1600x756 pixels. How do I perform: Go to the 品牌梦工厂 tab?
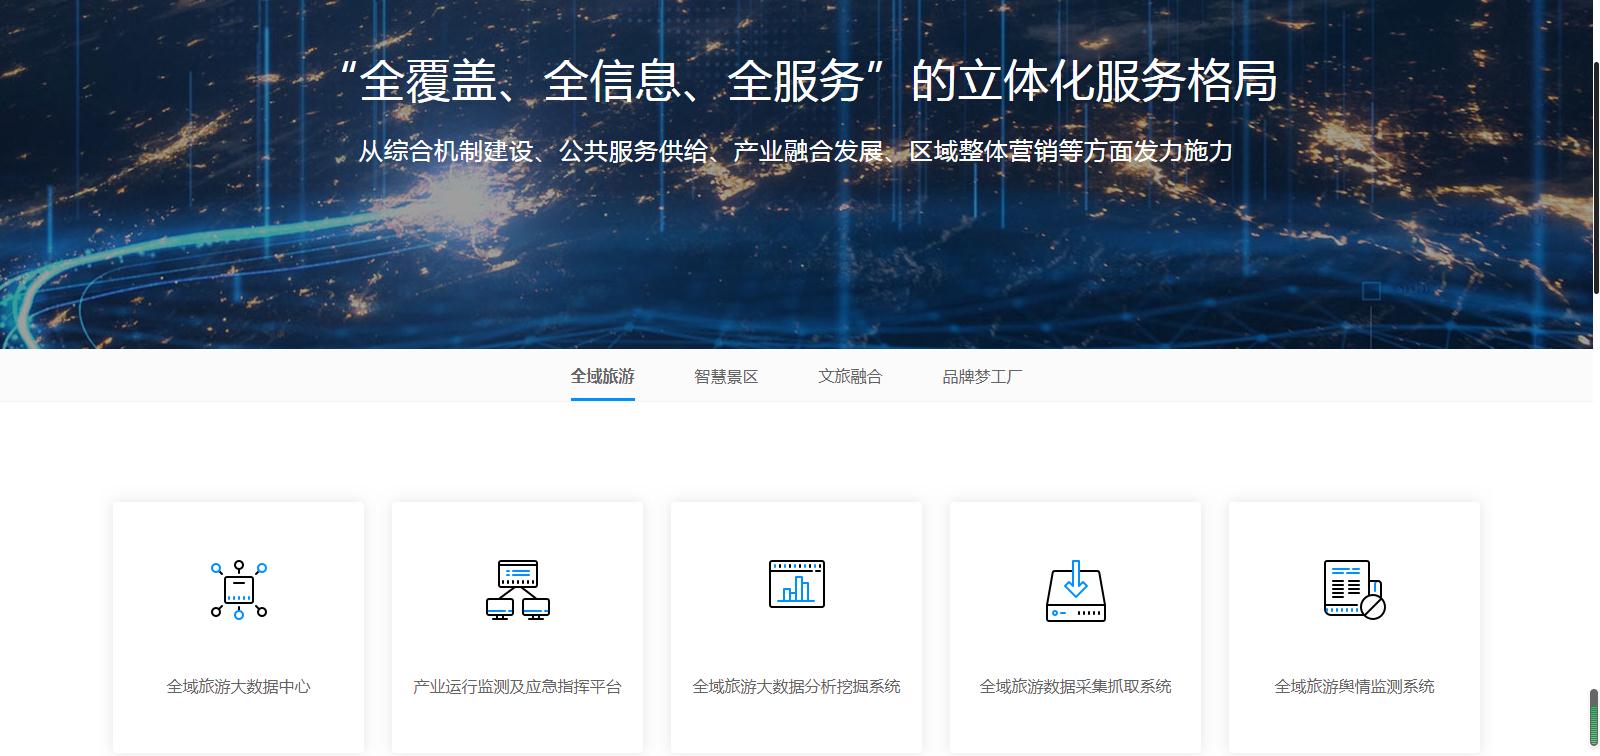pyautogui.click(x=982, y=377)
